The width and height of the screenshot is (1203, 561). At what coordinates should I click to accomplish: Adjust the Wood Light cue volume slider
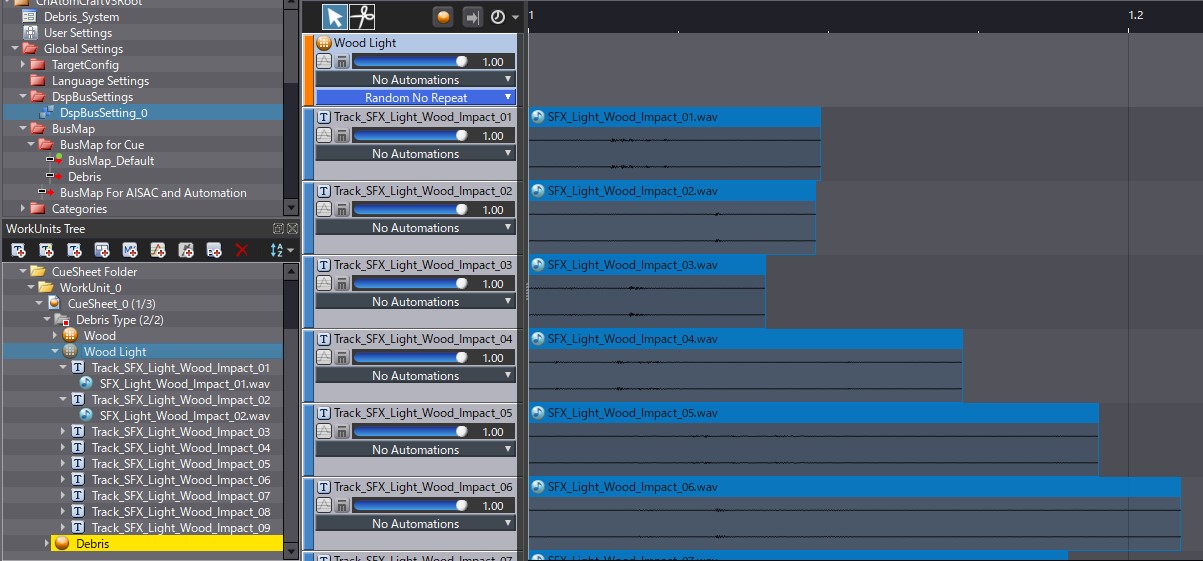(411, 62)
